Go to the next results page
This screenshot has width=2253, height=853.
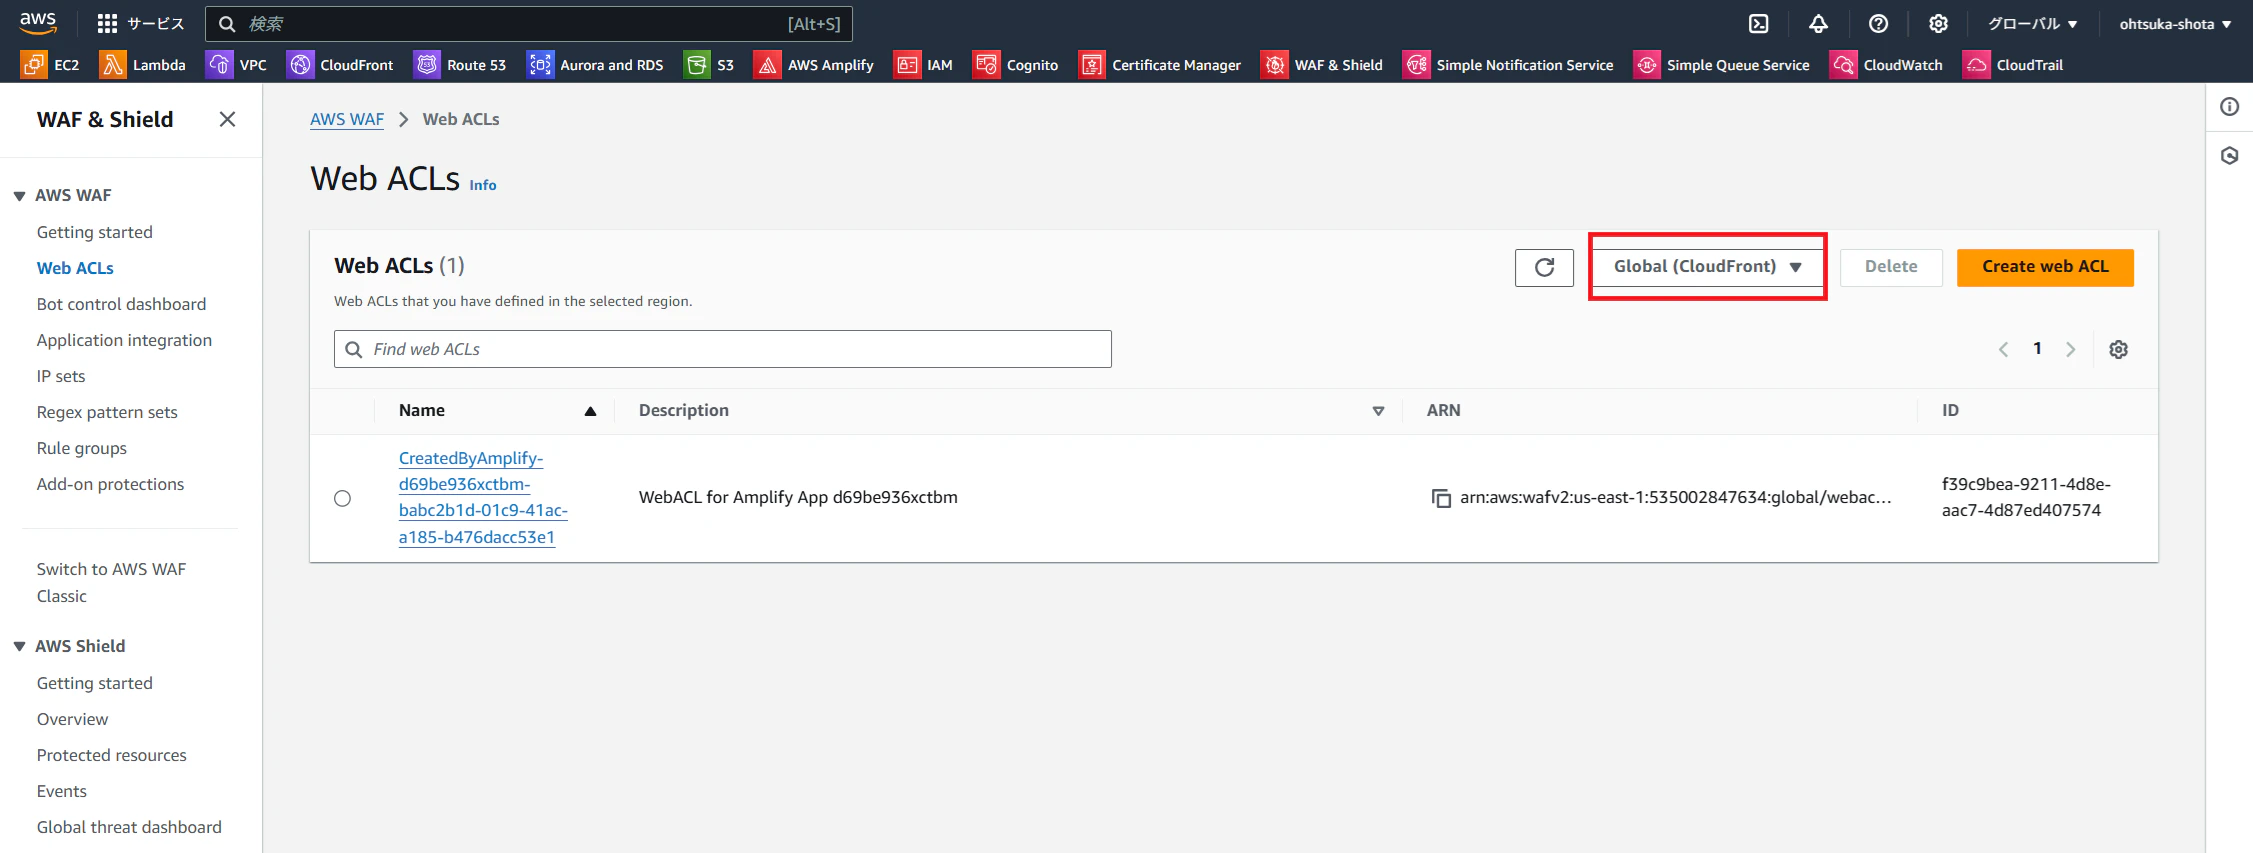[x=2071, y=349]
